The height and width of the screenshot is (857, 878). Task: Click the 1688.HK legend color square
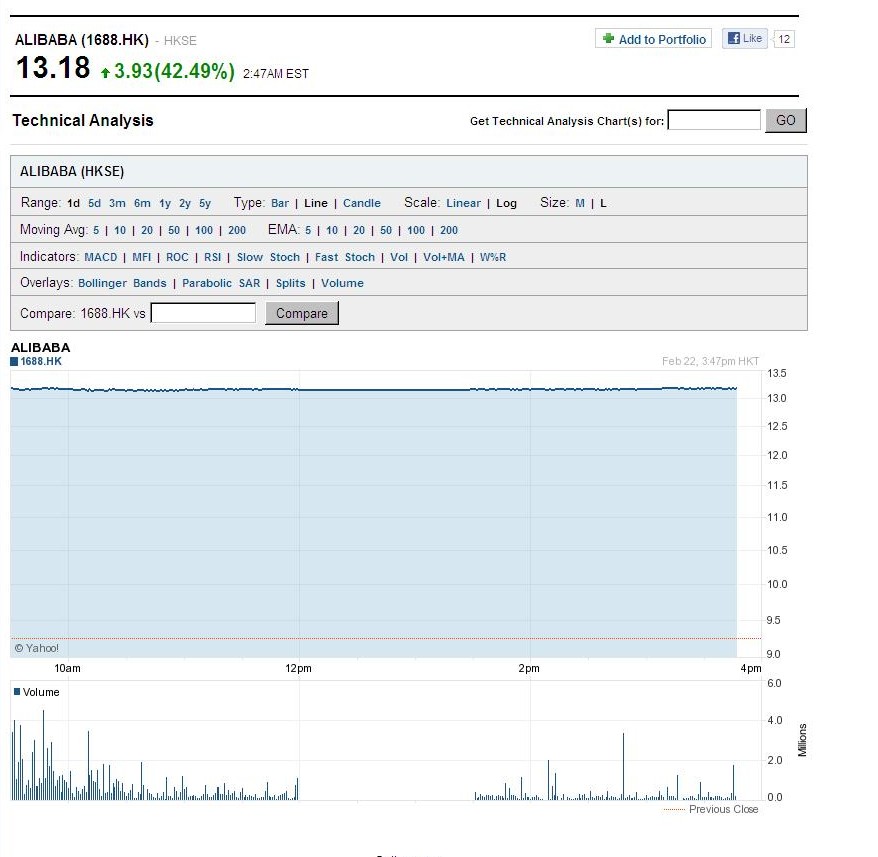coord(14,362)
